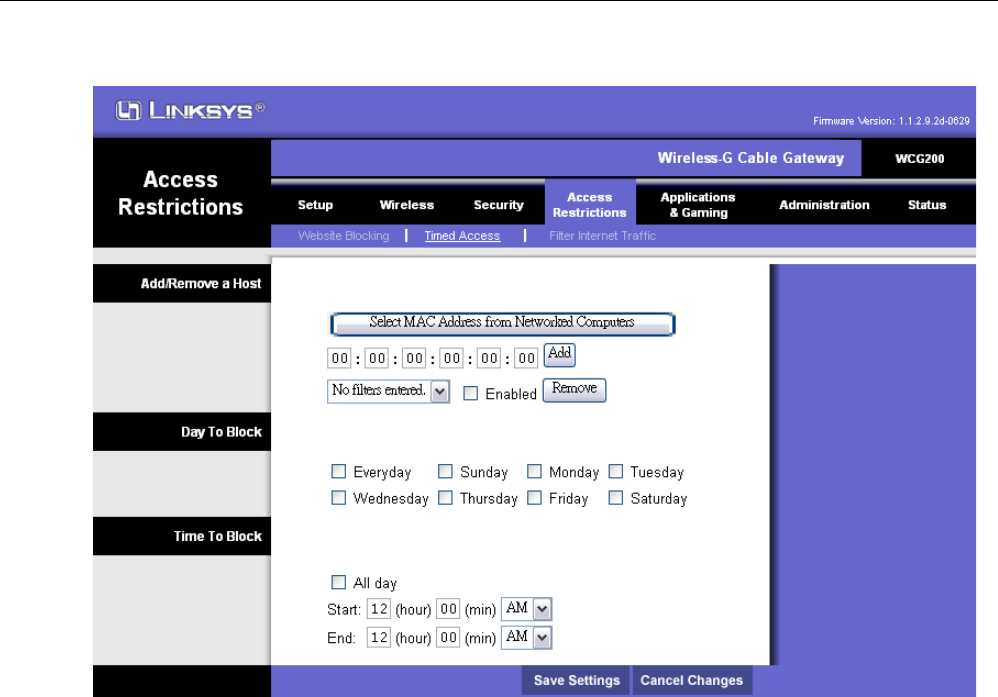Screen dimensions: 998x697
Task: Check the Saturday checkbox
Action: coord(615,497)
